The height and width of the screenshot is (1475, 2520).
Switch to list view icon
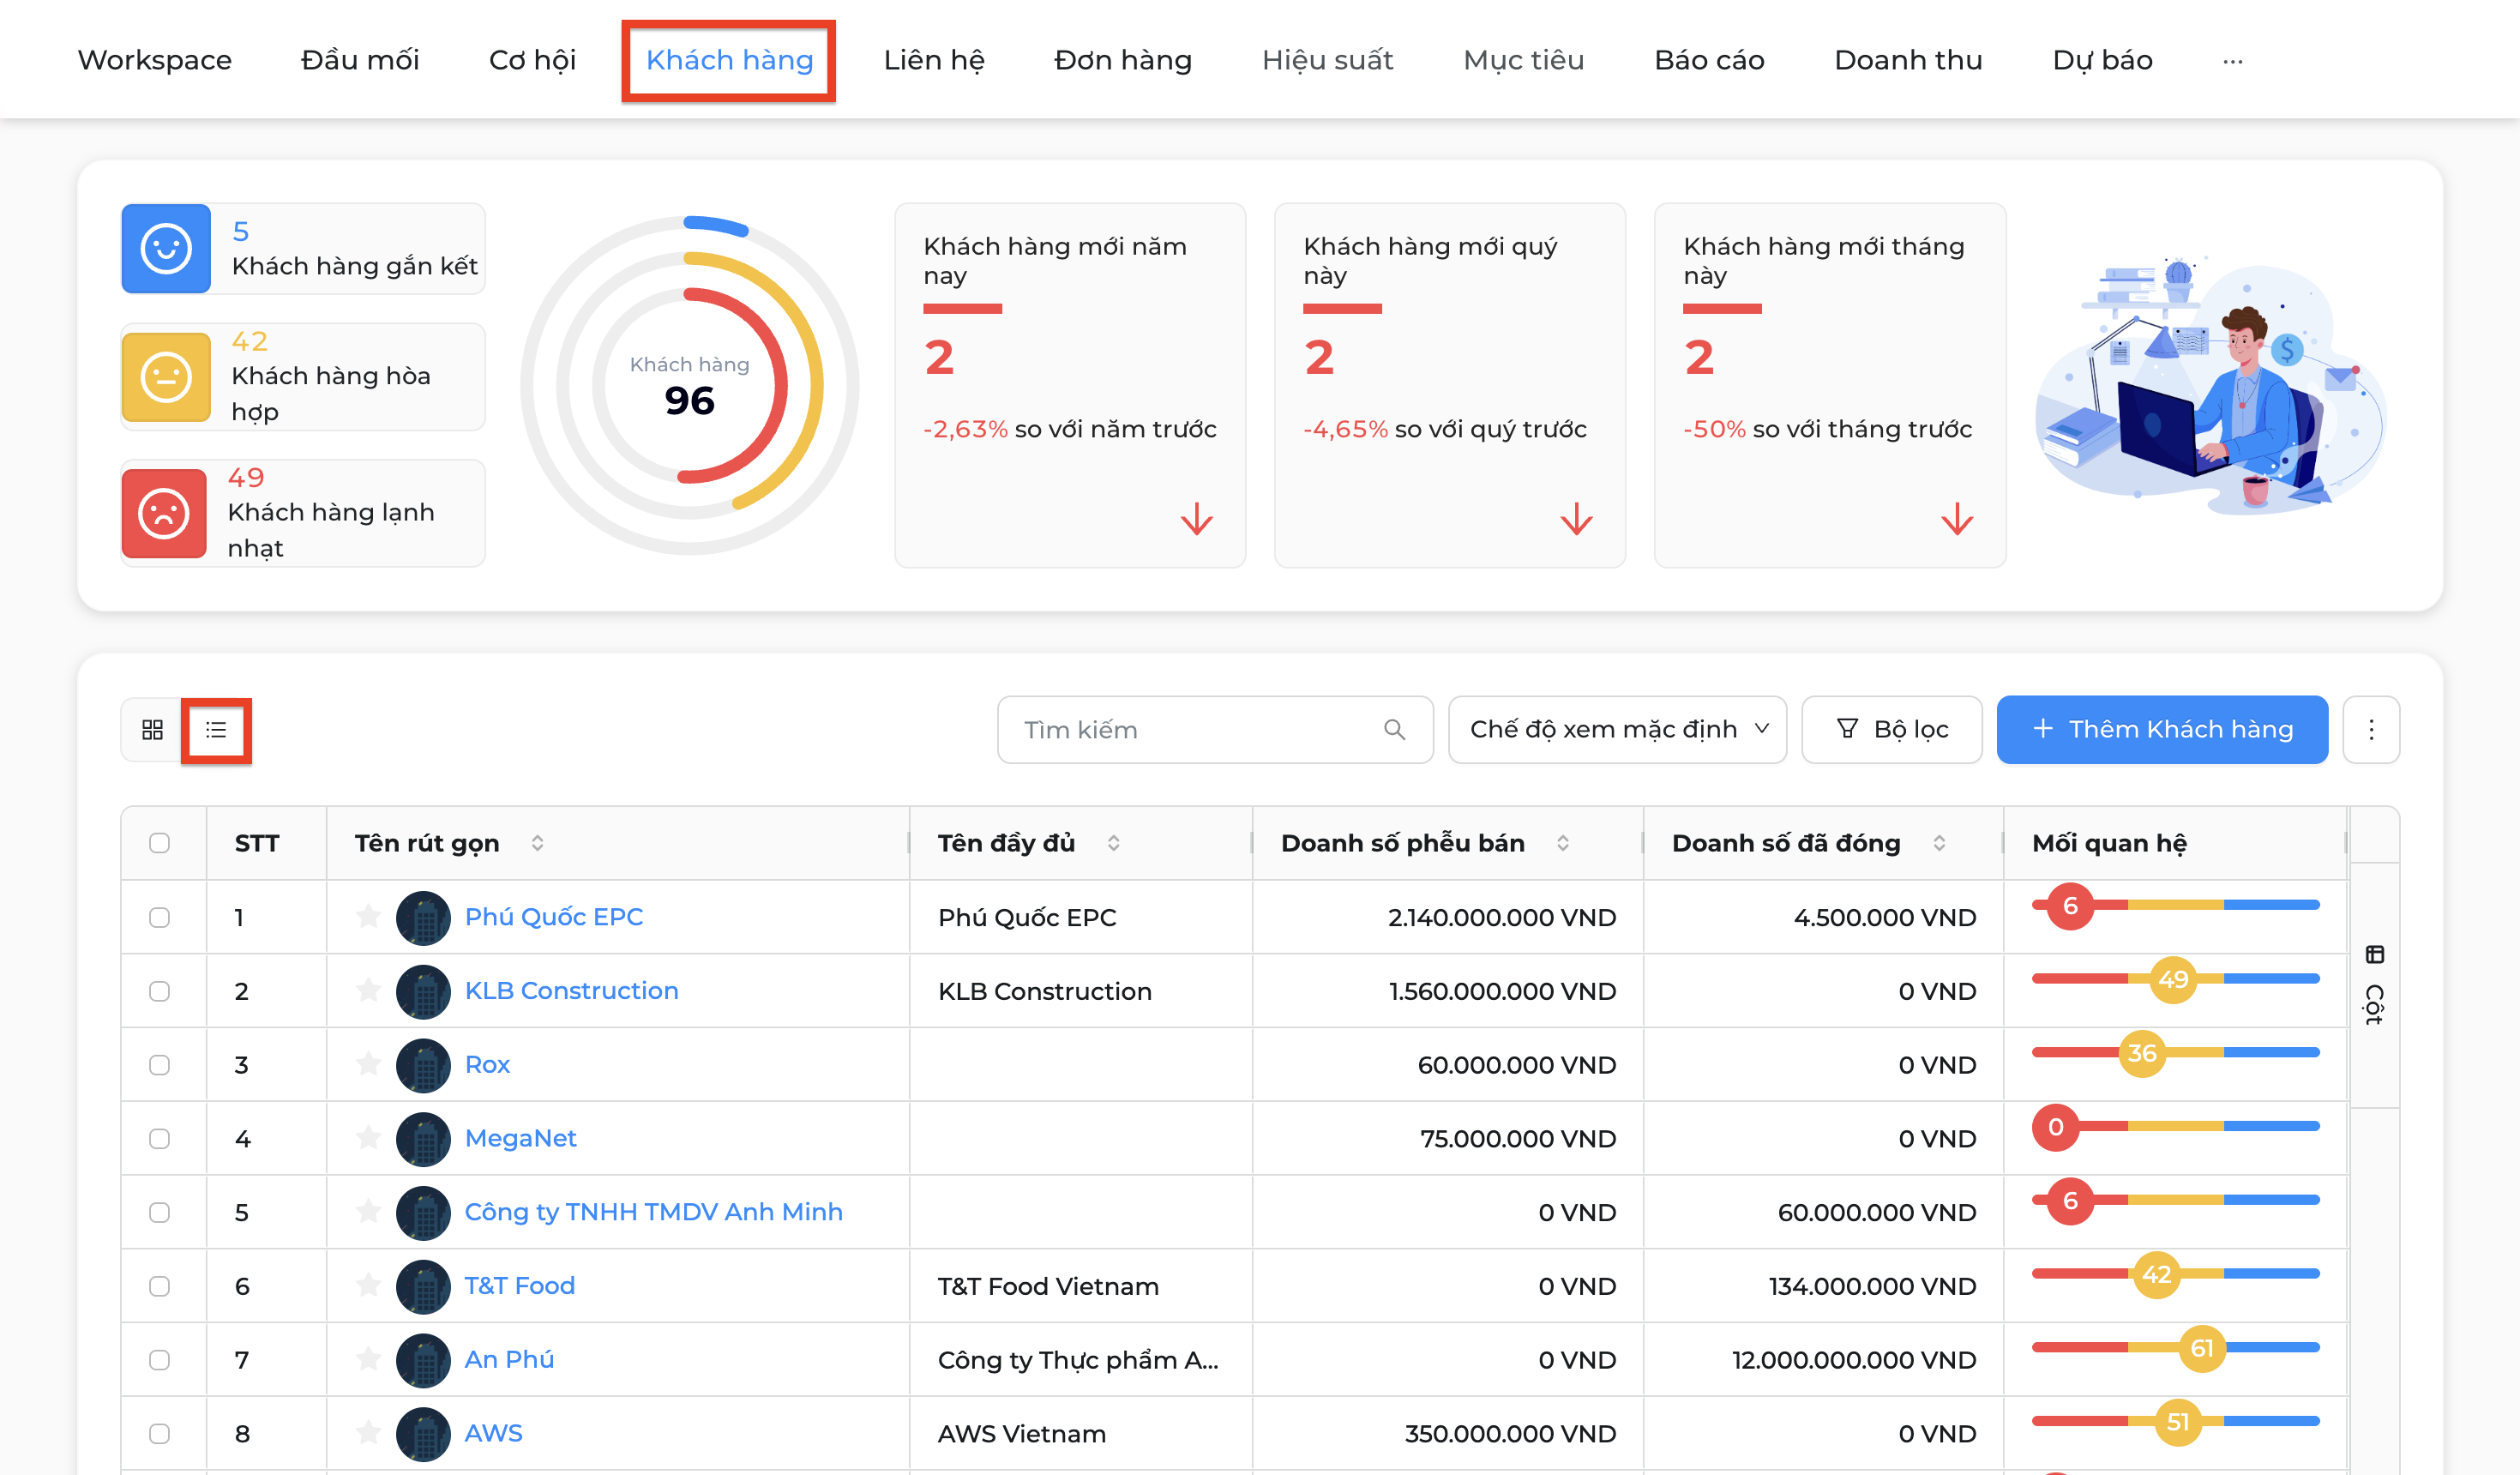(x=216, y=730)
